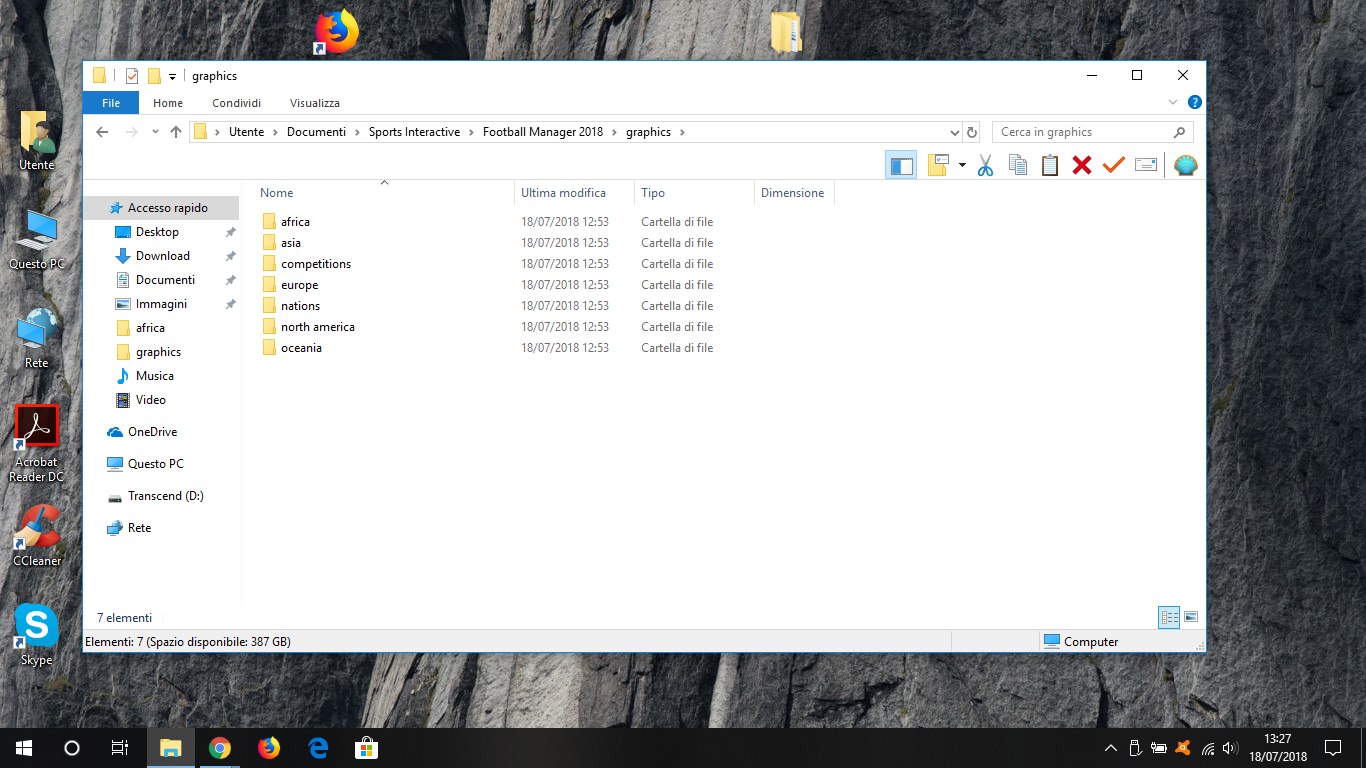The image size is (1366, 768).
Task: Click the New Folder quick access icon
Action: tap(154, 76)
